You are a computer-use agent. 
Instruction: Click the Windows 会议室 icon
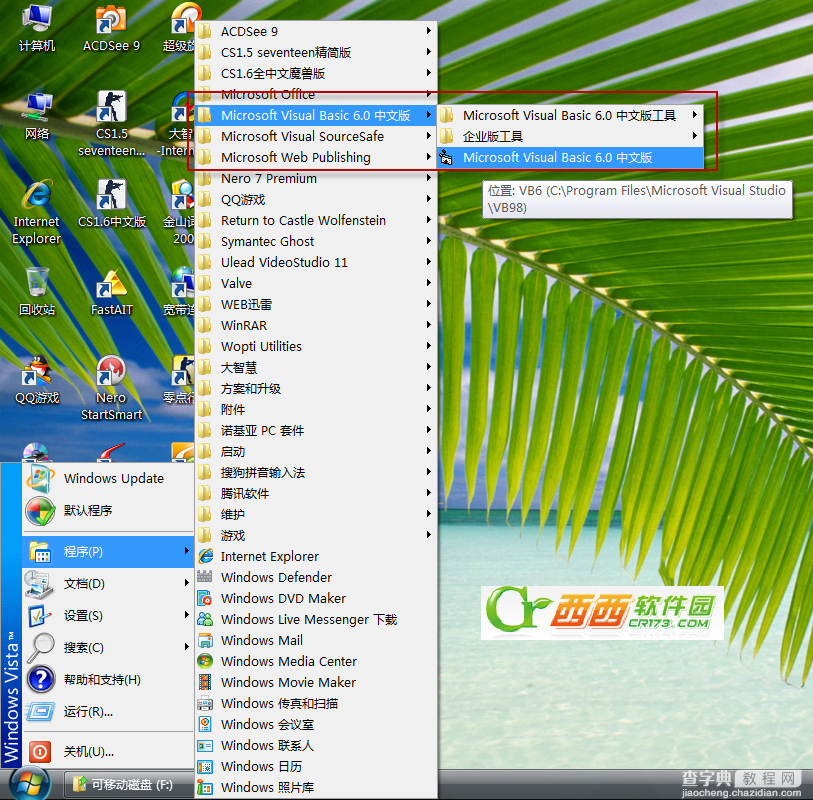coord(205,724)
